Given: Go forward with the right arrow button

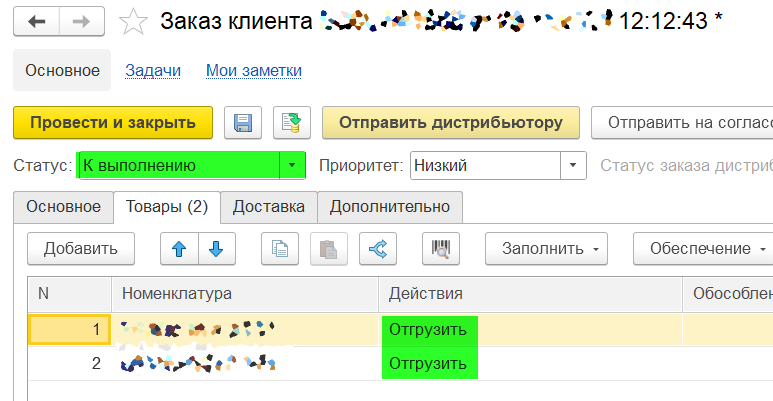Looking at the screenshot, I should coord(82,21).
